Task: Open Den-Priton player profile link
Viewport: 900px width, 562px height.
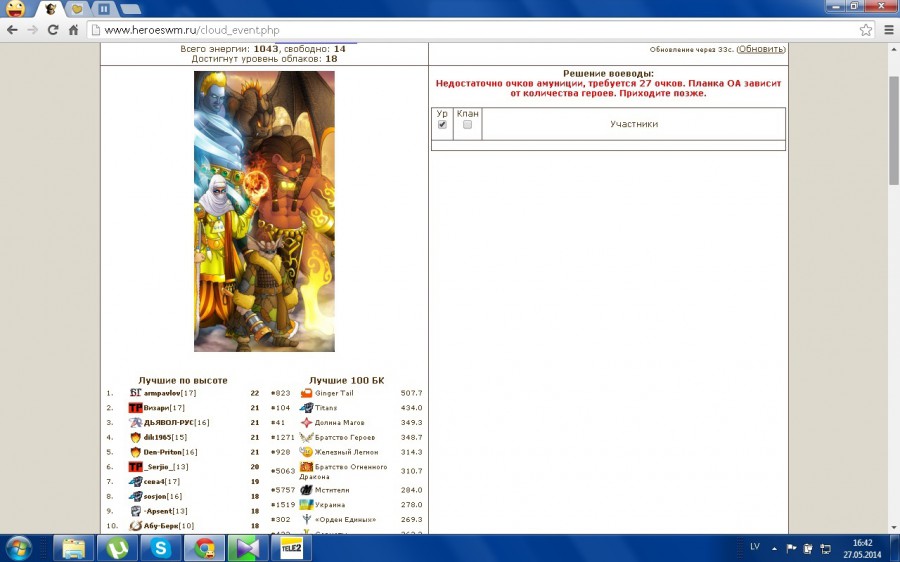Action: click(163, 452)
